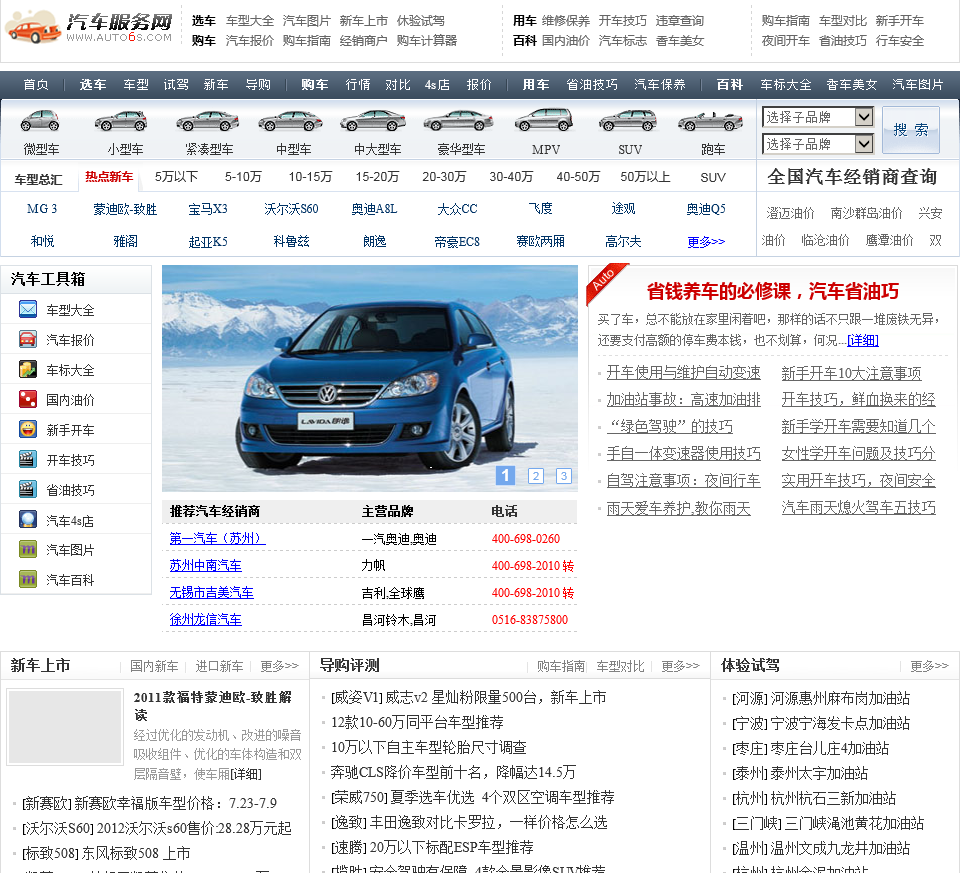Open the 2011款福特蒙迪欧 article thumbnail

[64, 727]
